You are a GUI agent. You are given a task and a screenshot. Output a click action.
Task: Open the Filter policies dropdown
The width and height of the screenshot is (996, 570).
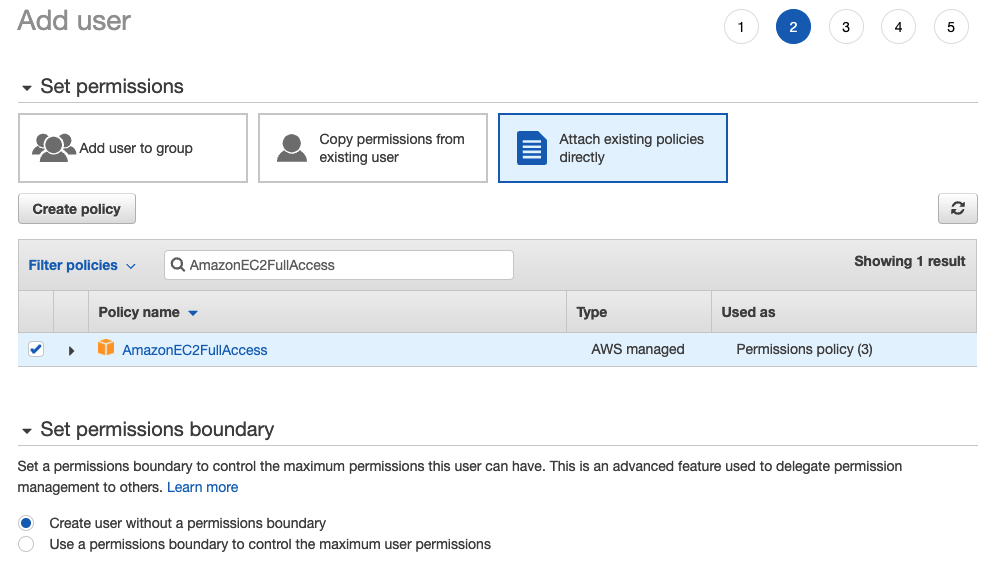click(81, 265)
